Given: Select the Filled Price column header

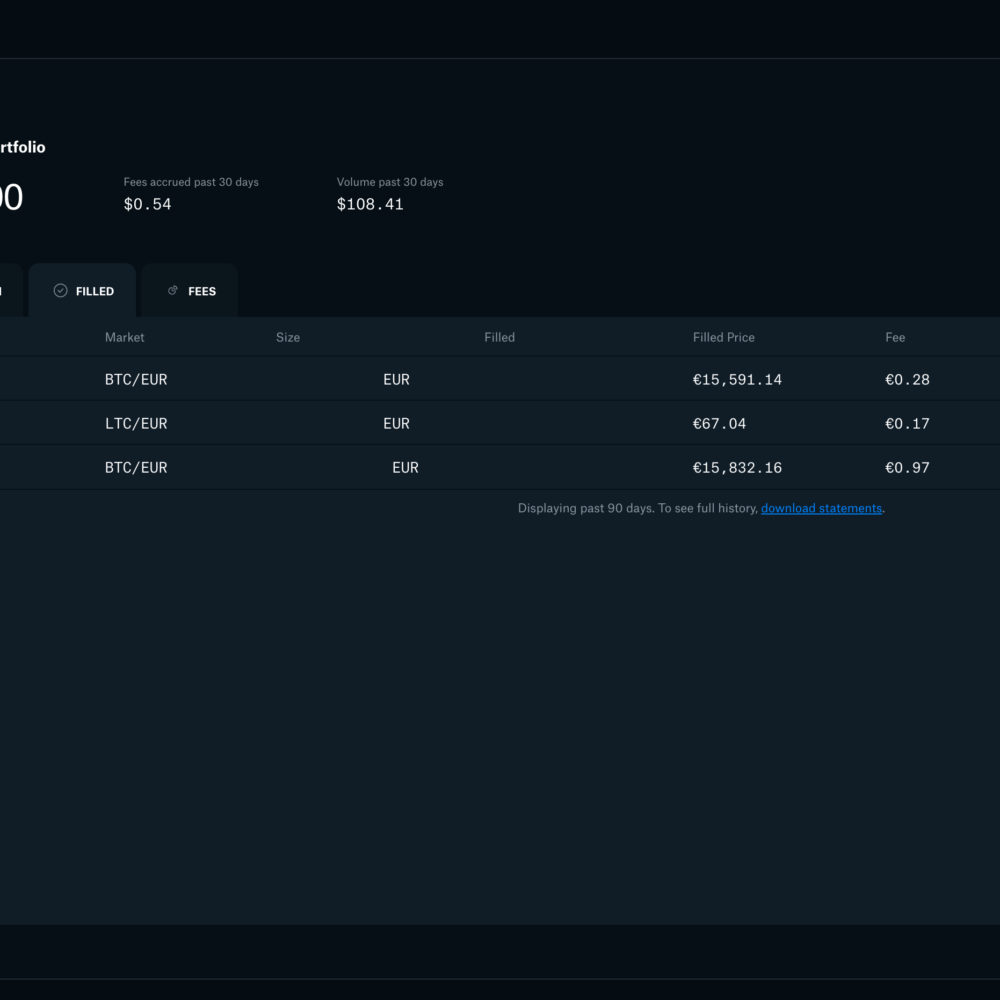Looking at the screenshot, I should click(x=723, y=338).
